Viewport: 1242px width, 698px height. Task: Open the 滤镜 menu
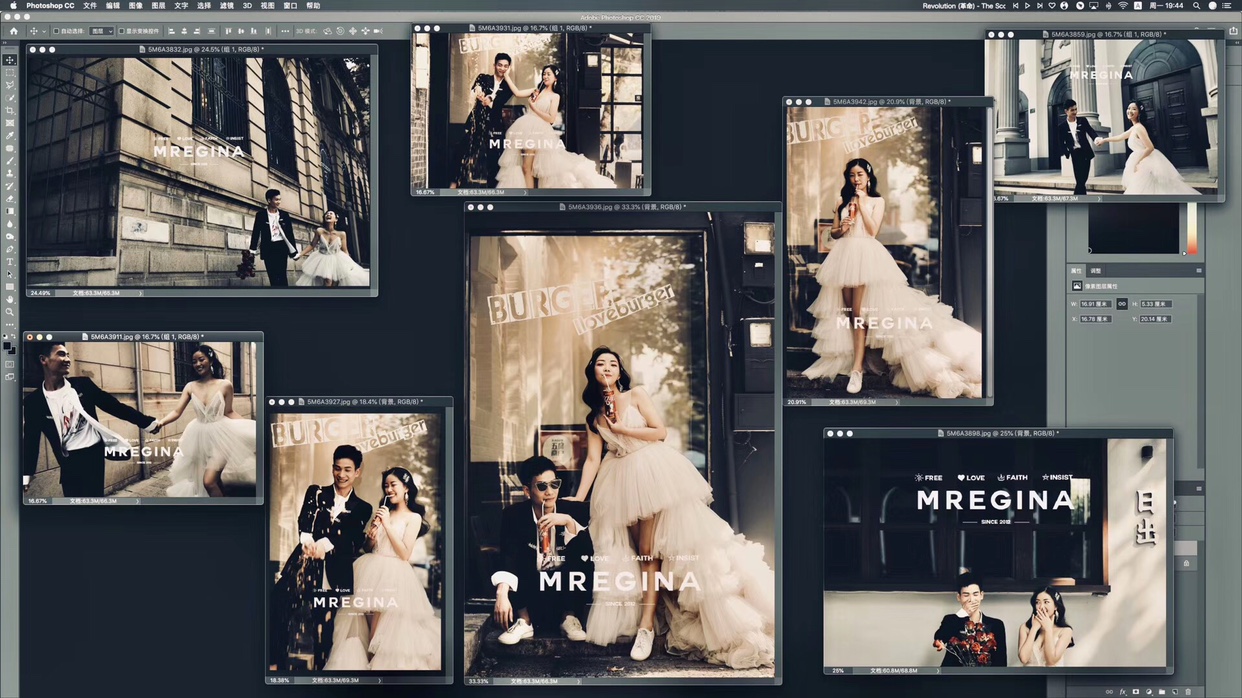[x=226, y=6]
